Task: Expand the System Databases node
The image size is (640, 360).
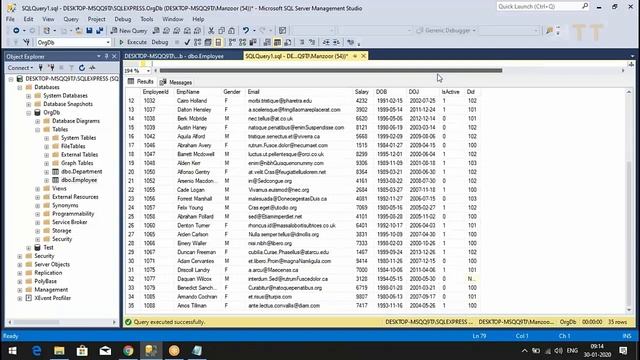Action: coord(29,96)
